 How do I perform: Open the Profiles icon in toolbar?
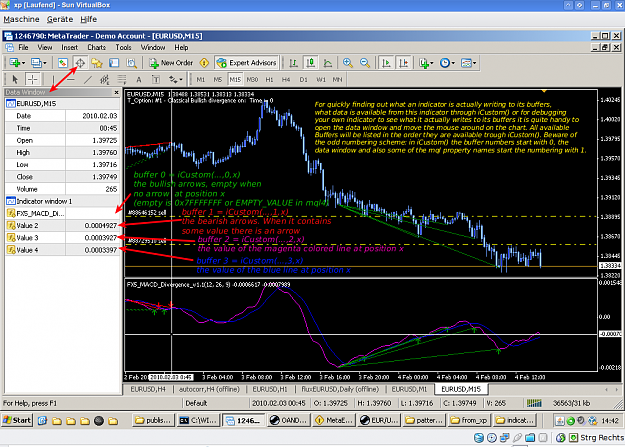pos(36,63)
